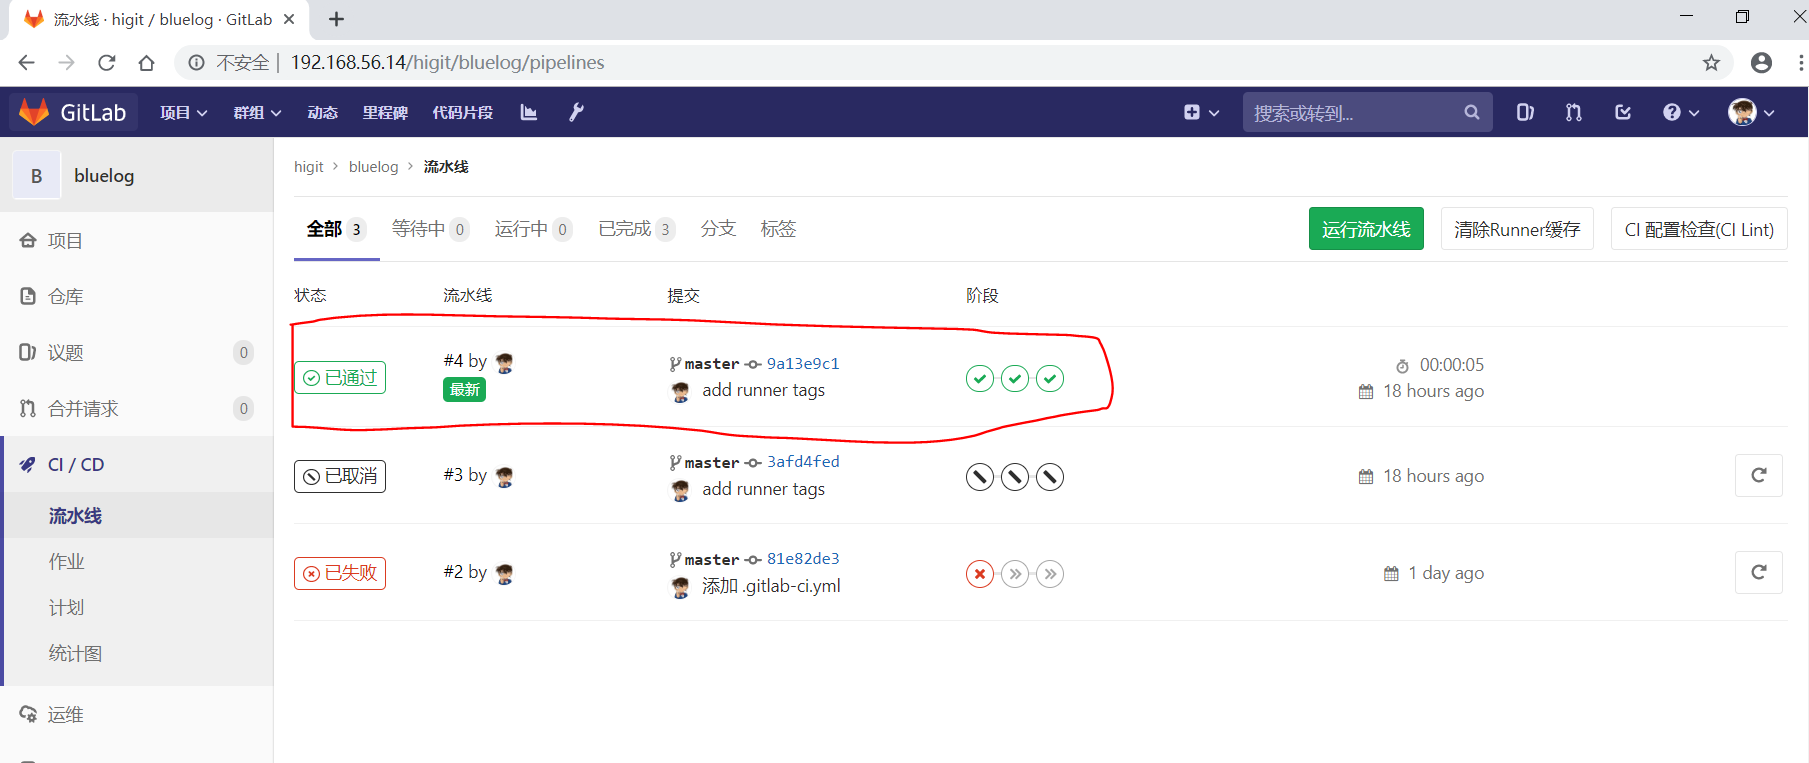1809x763 pixels.
Task: Open 代码片段 in the top navbar
Action: [x=462, y=112]
